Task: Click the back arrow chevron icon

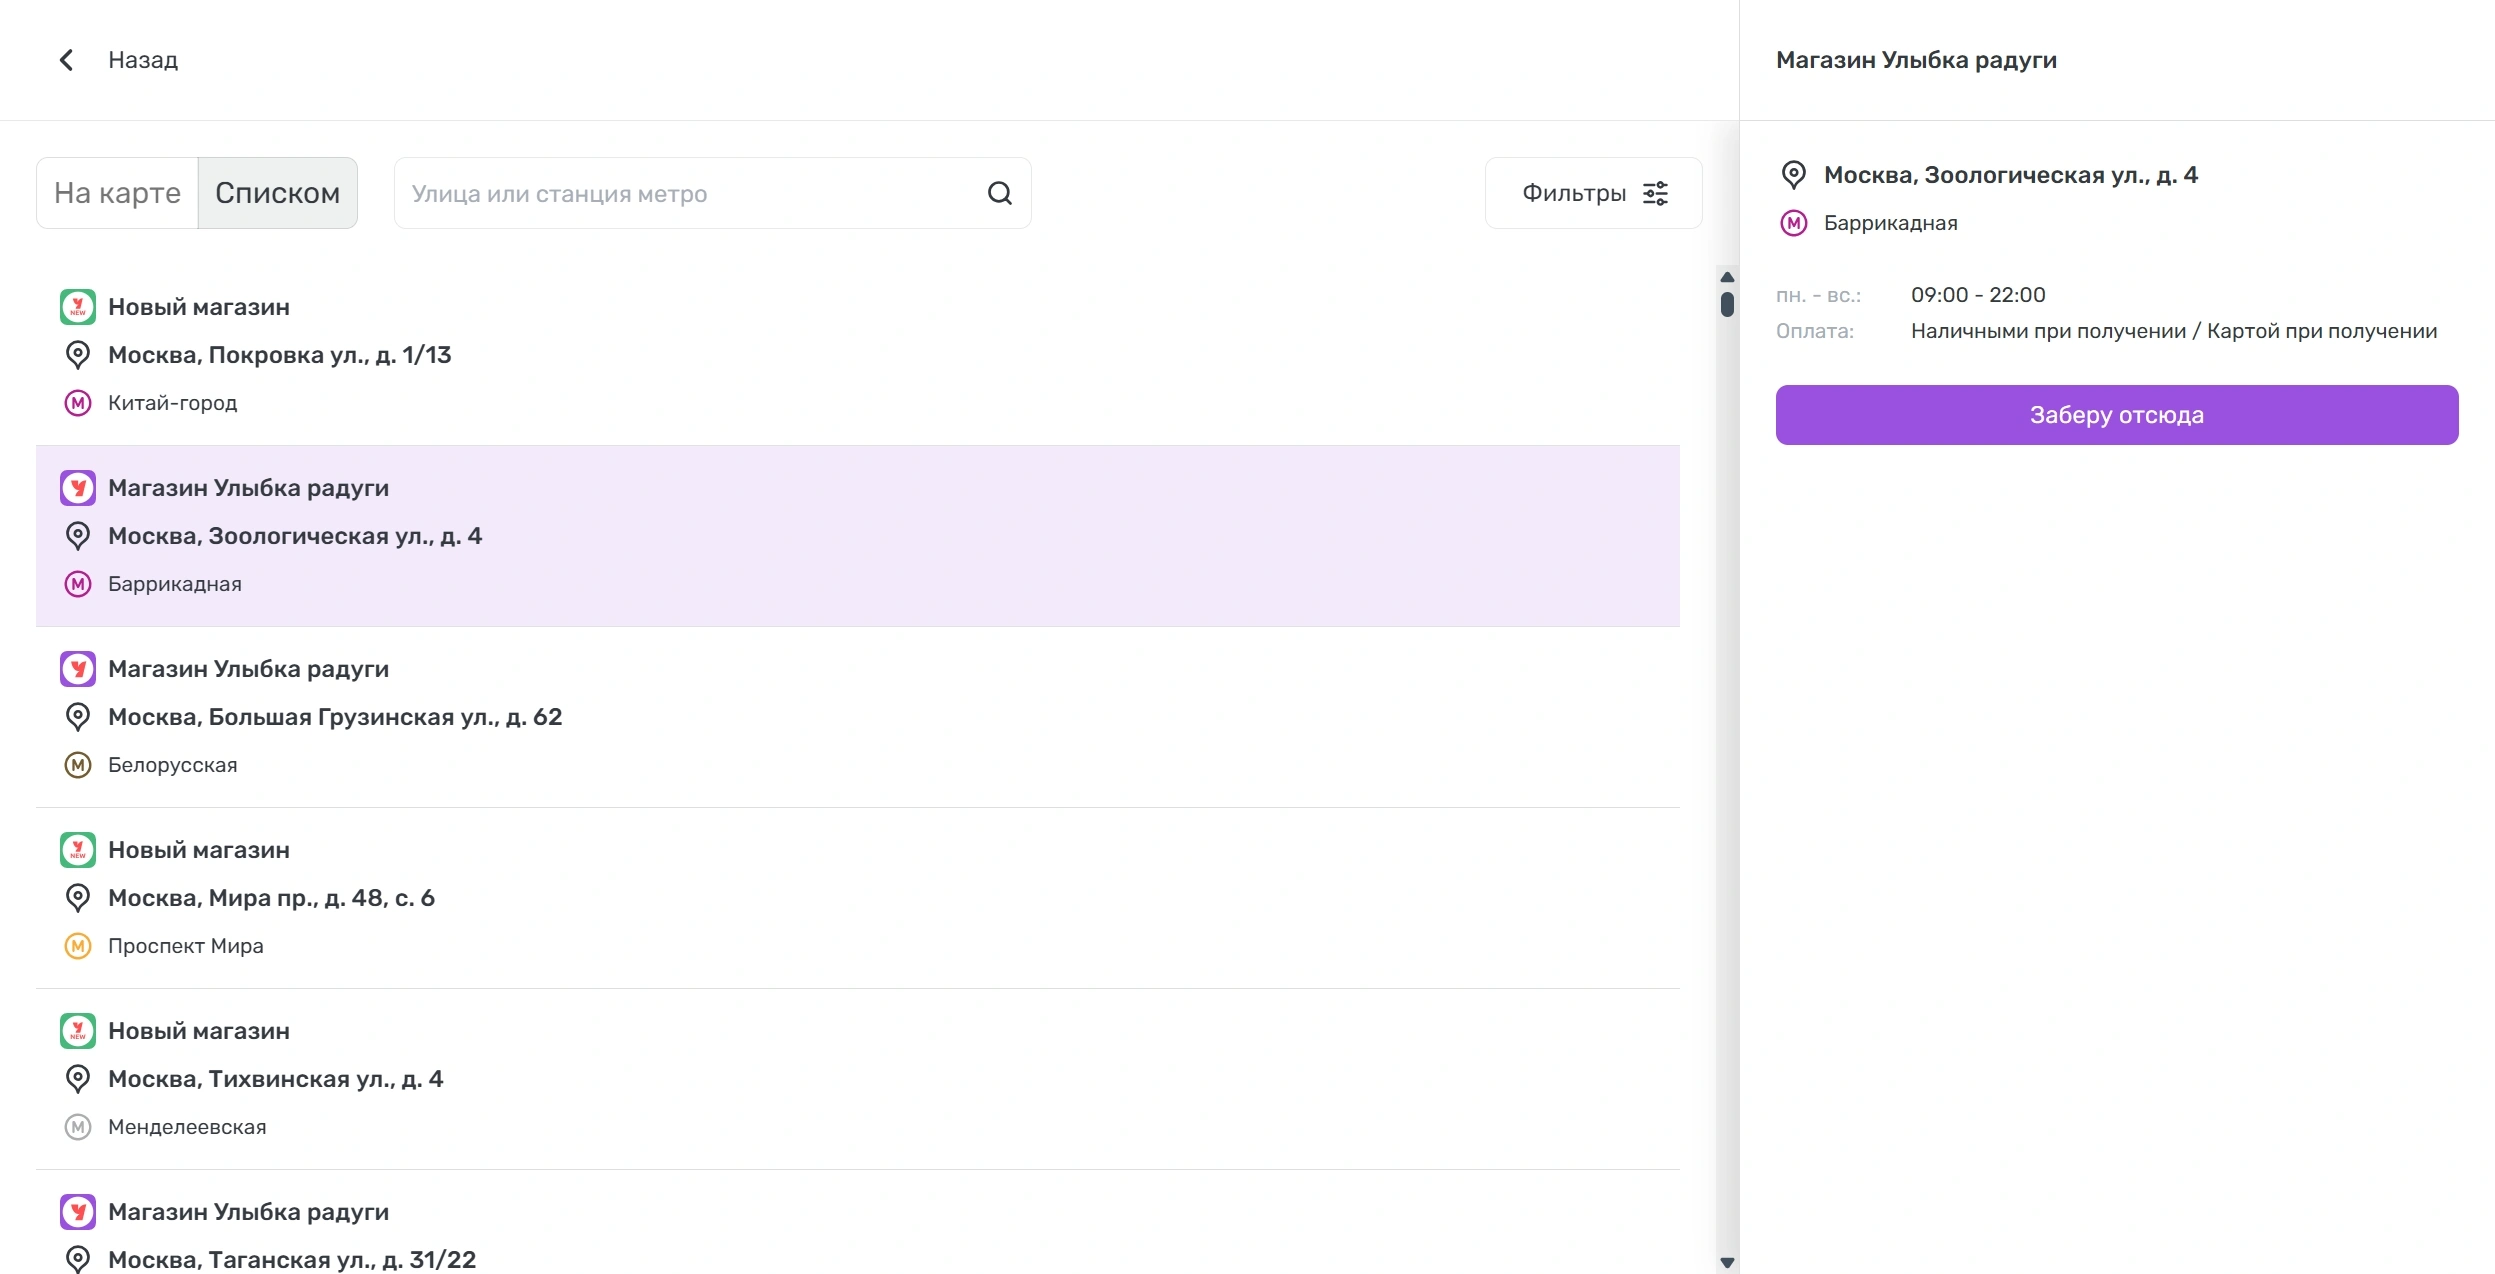Action: [x=66, y=60]
